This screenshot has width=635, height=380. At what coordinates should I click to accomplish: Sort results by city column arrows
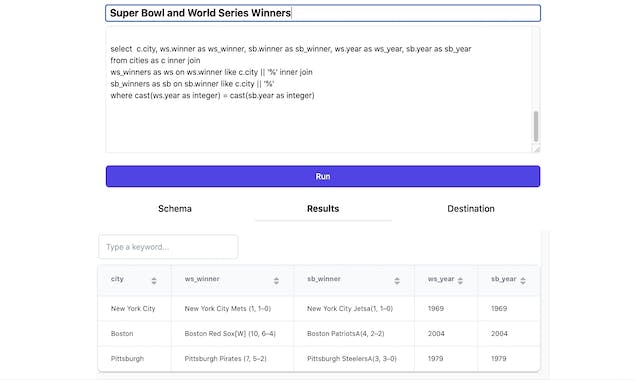[x=154, y=281]
